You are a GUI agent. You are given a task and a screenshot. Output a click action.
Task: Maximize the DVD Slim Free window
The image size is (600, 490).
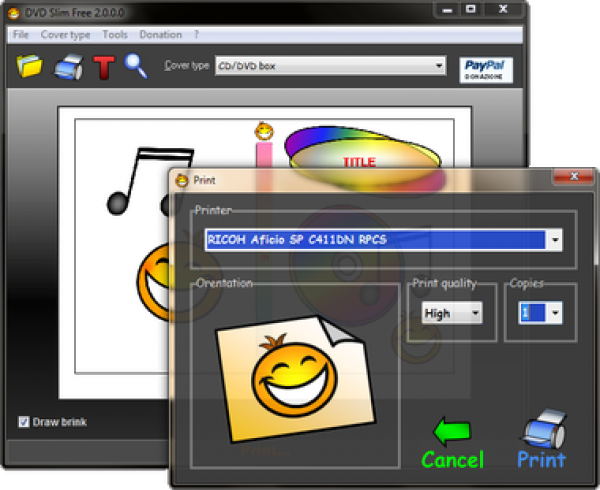471,10
